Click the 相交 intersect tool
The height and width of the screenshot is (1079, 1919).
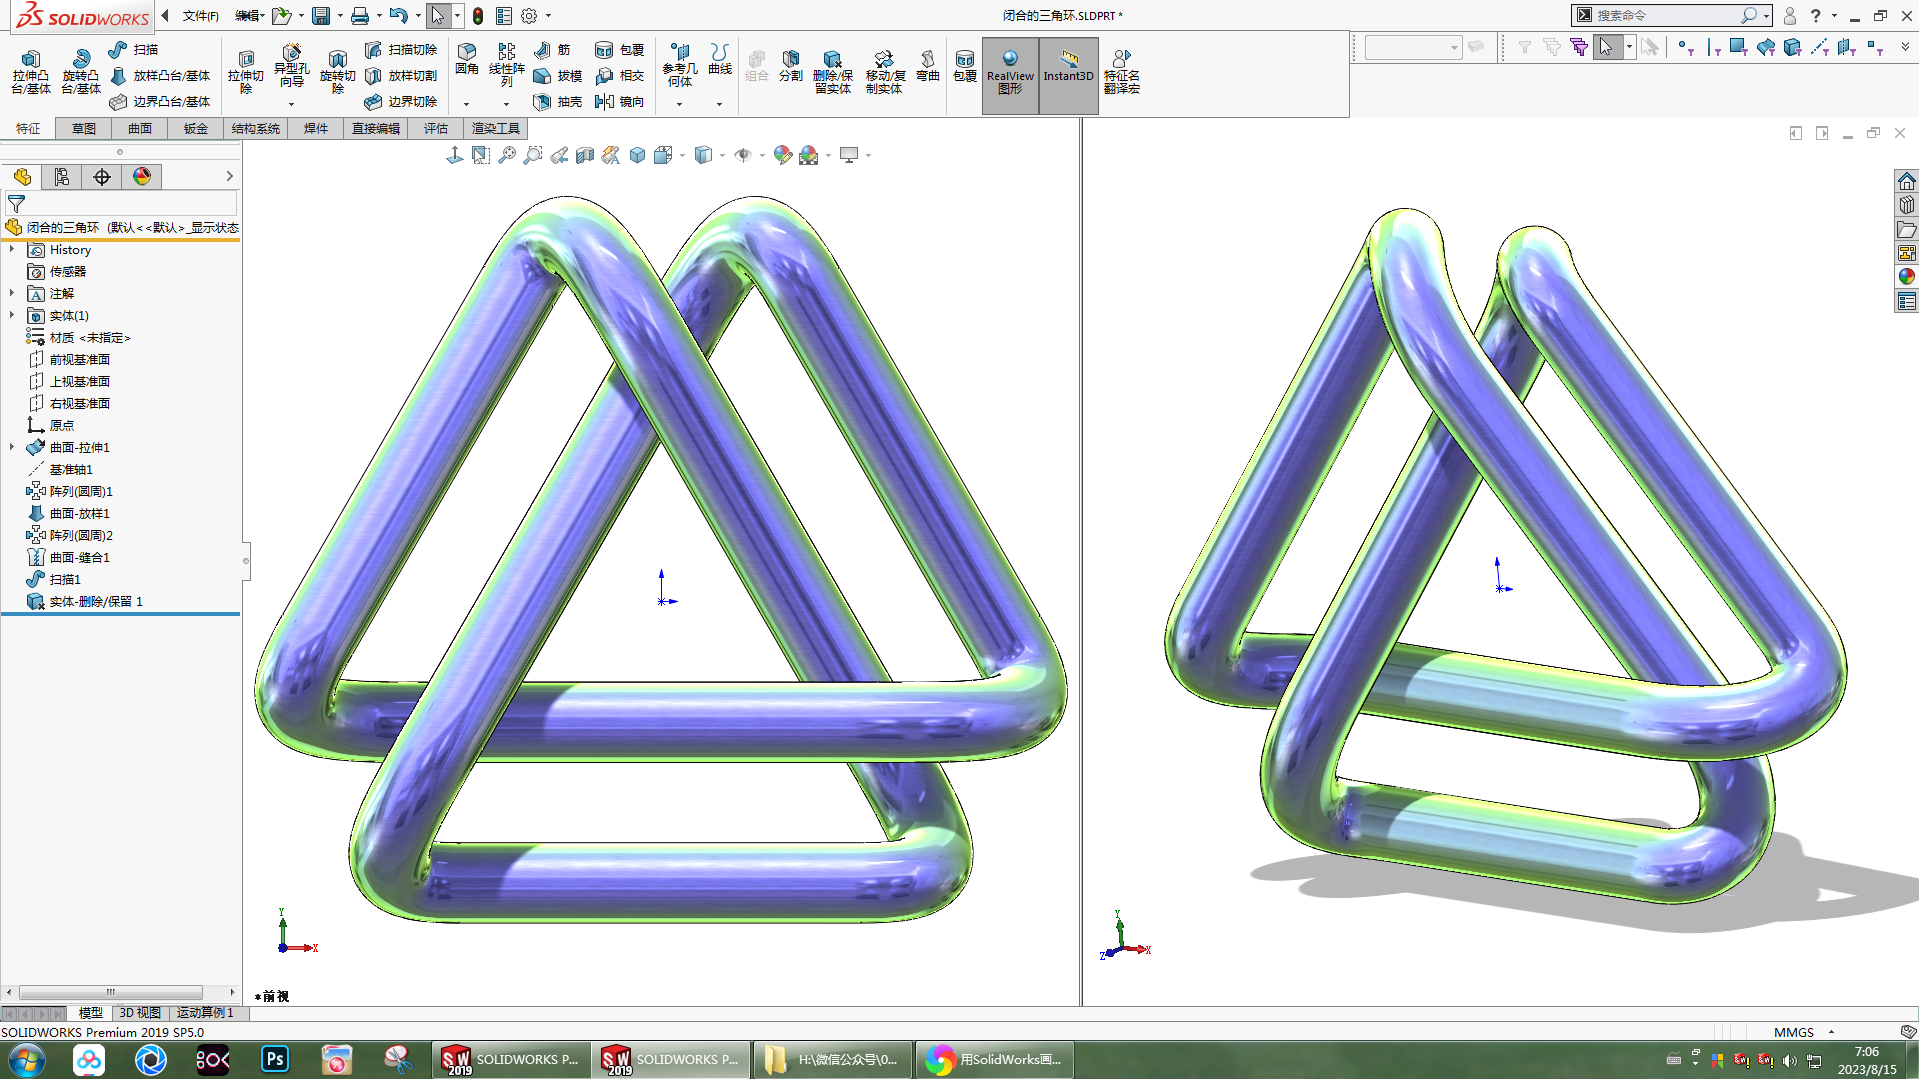tap(619, 75)
